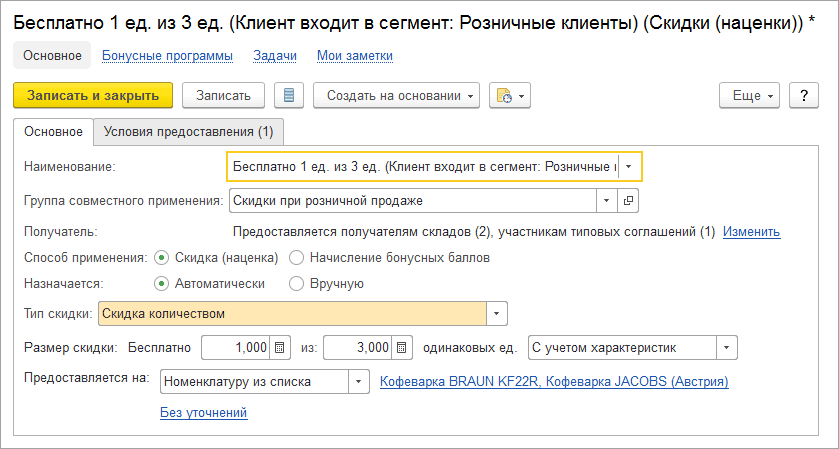This screenshot has height=449, width=839.
Task: Choose the Вручную radio option
Action: coord(296,284)
